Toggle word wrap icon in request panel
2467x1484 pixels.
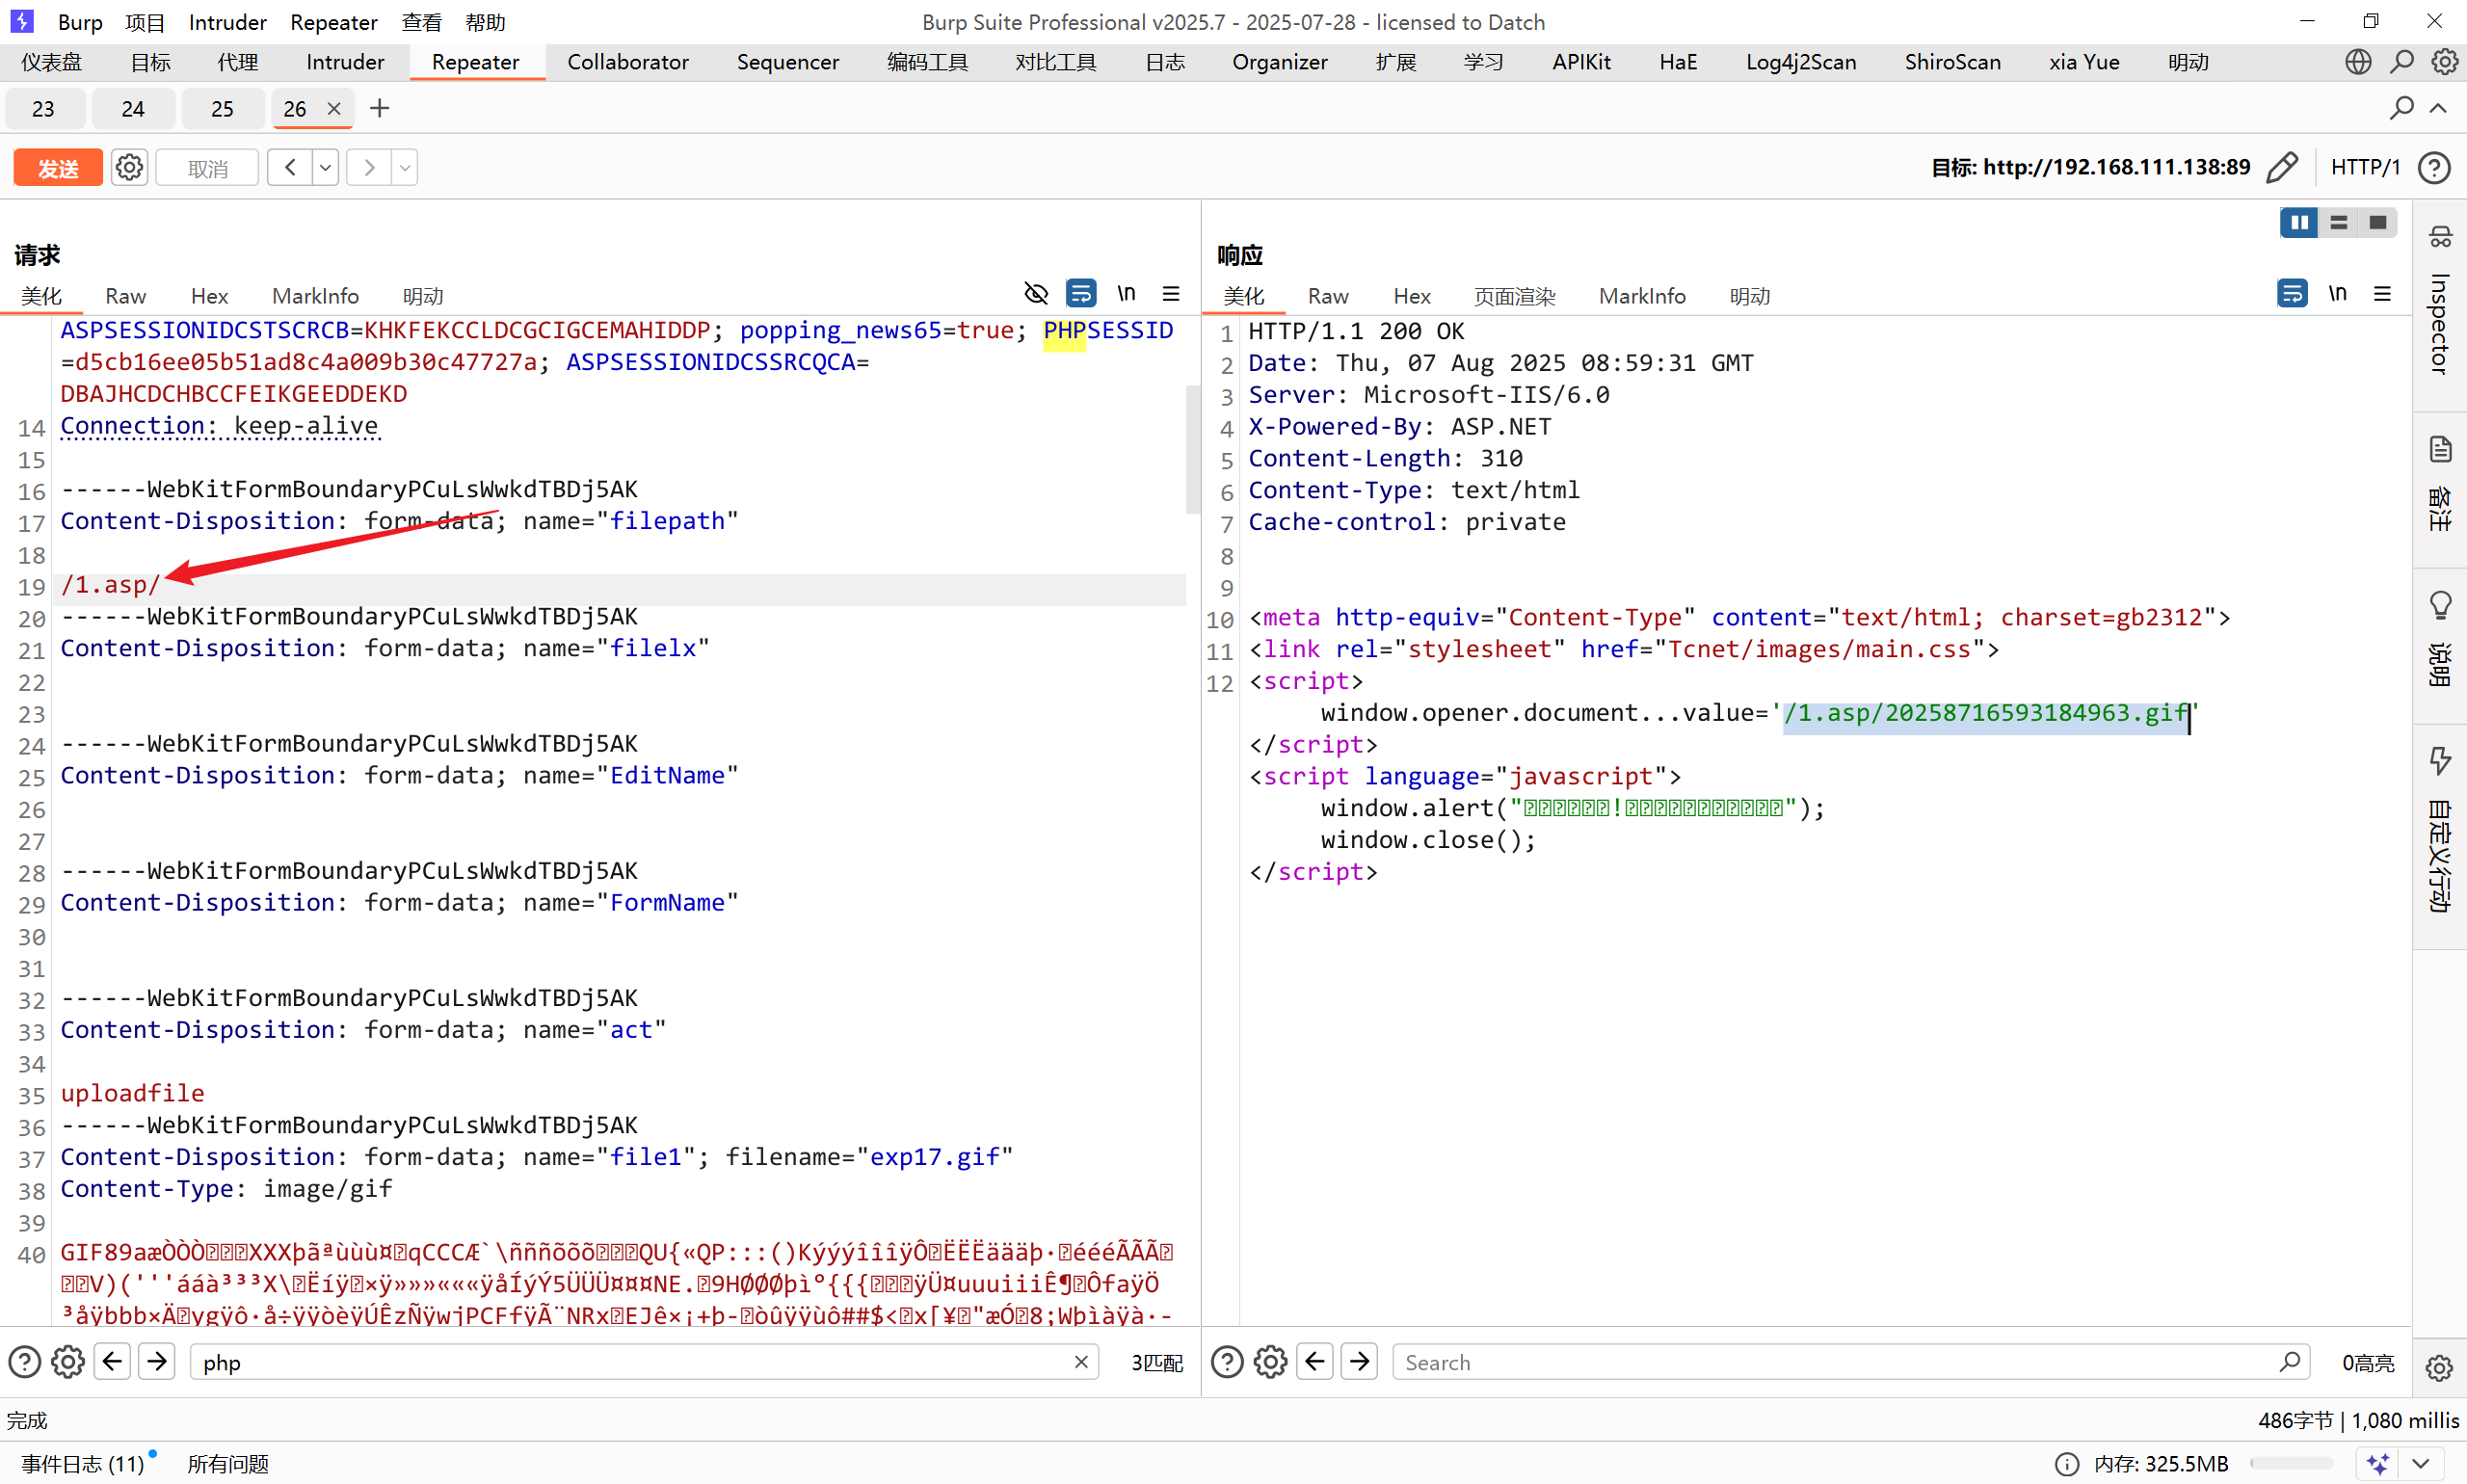(1080, 293)
